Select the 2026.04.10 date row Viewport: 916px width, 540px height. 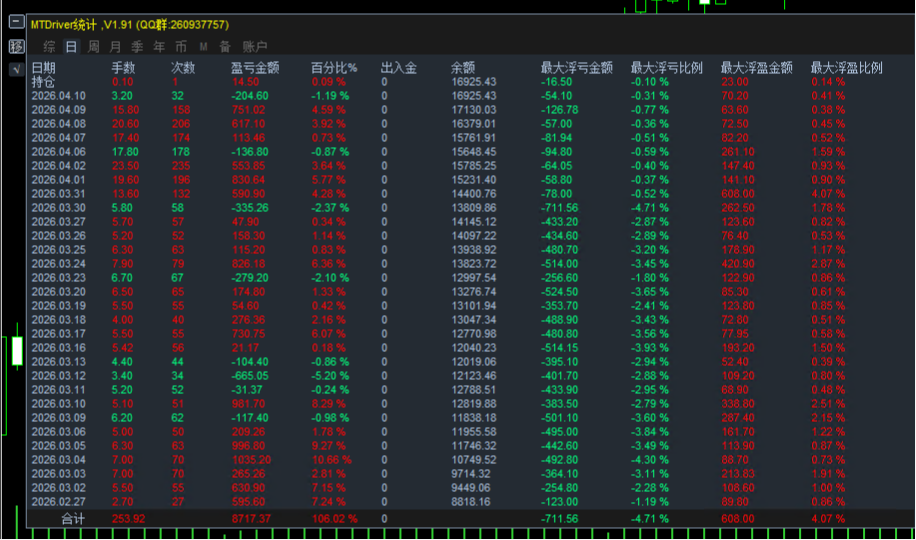coord(58,96)
